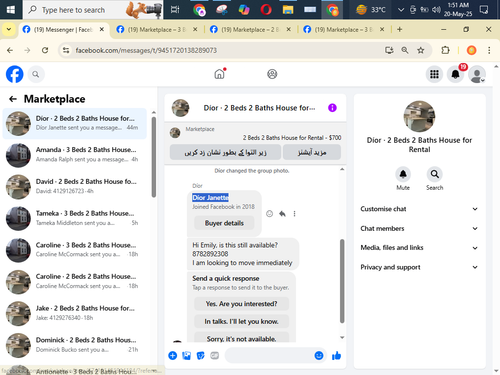Click the Urdu mark as pending button
Image resolution: width=500 pixels, height=375 pixels.
225,152
